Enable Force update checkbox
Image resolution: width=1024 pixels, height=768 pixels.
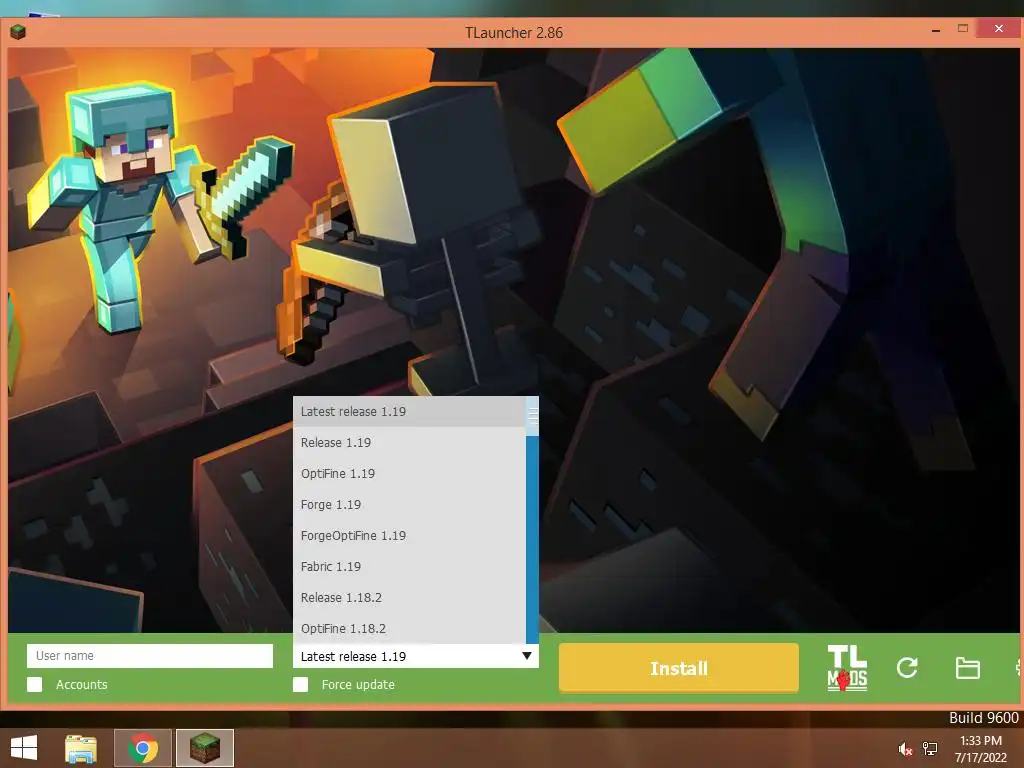click(300, 684)
